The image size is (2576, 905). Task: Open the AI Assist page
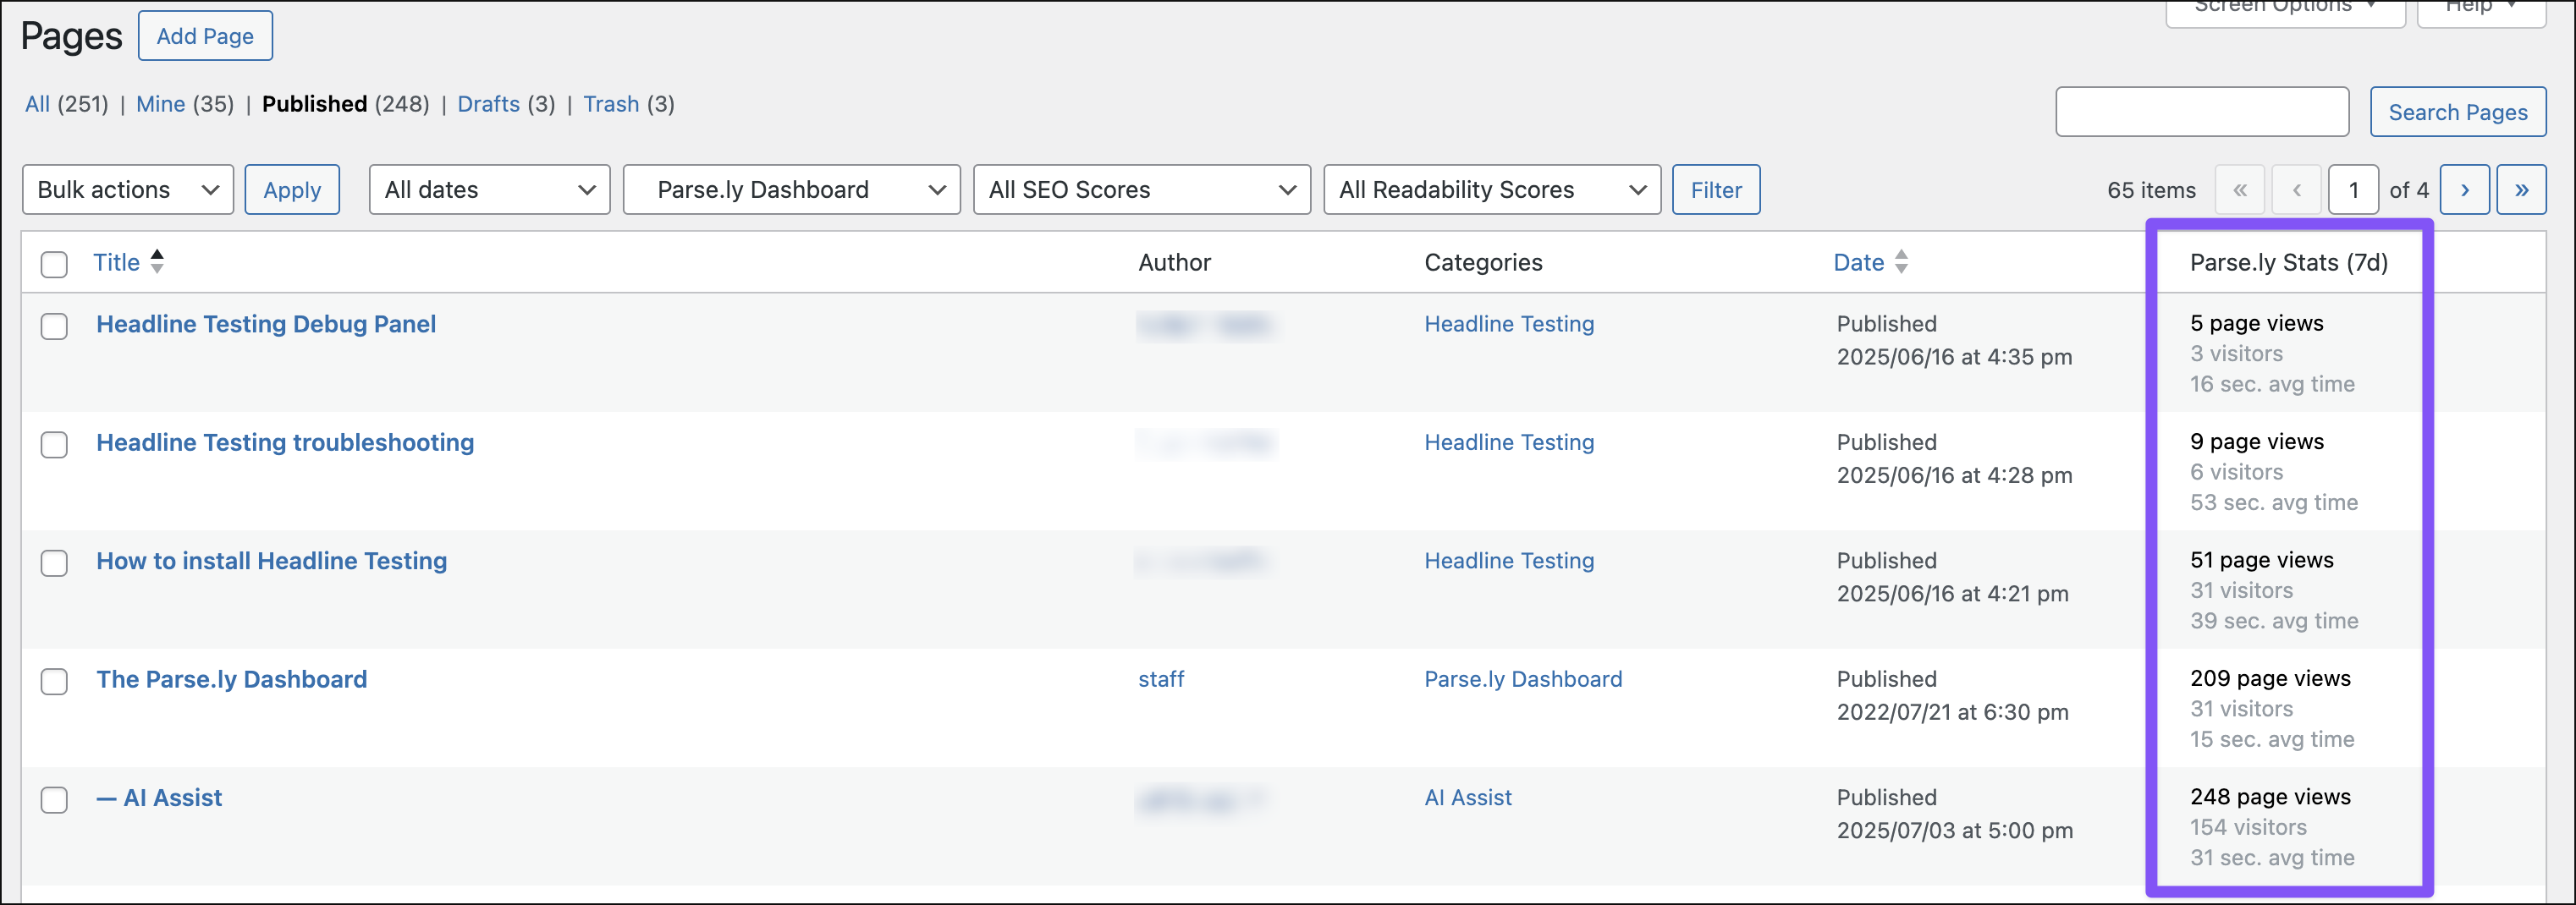point(159,798)
